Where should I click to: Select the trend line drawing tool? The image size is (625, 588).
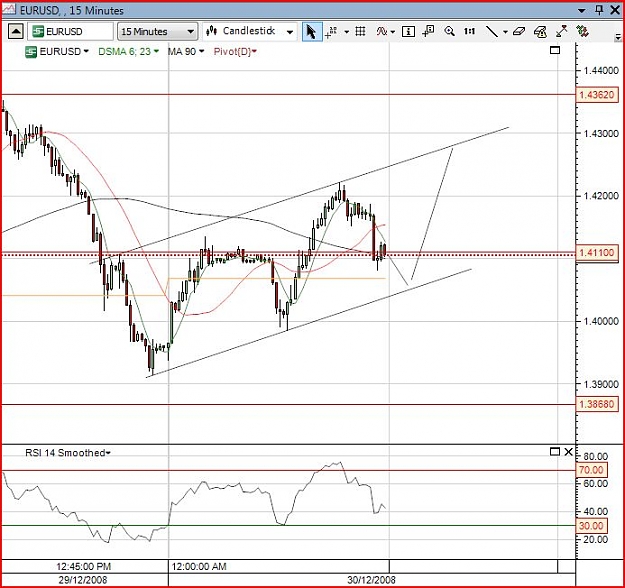tap(492, 31)
